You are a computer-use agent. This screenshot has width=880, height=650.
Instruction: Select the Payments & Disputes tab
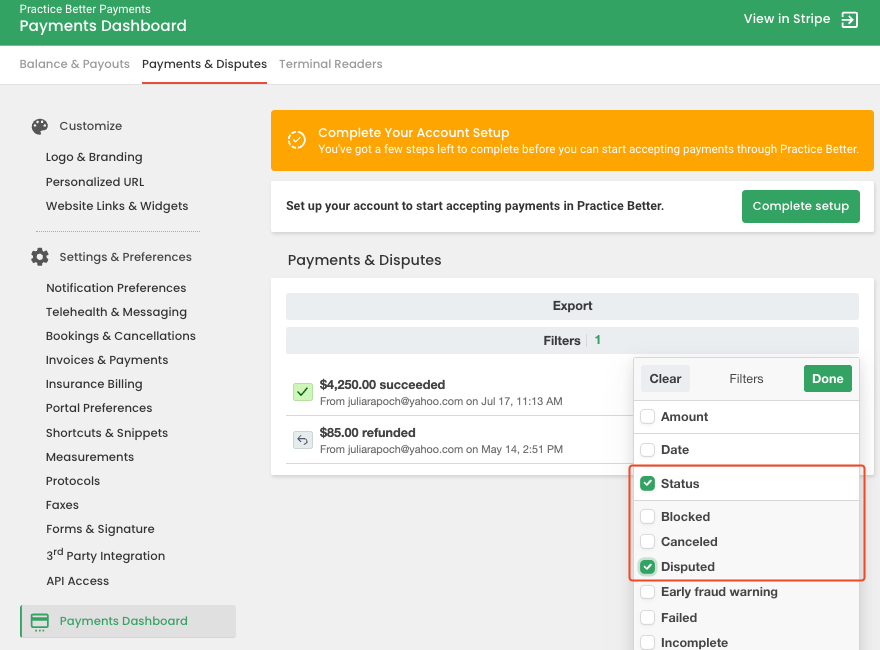click(204, 64)
